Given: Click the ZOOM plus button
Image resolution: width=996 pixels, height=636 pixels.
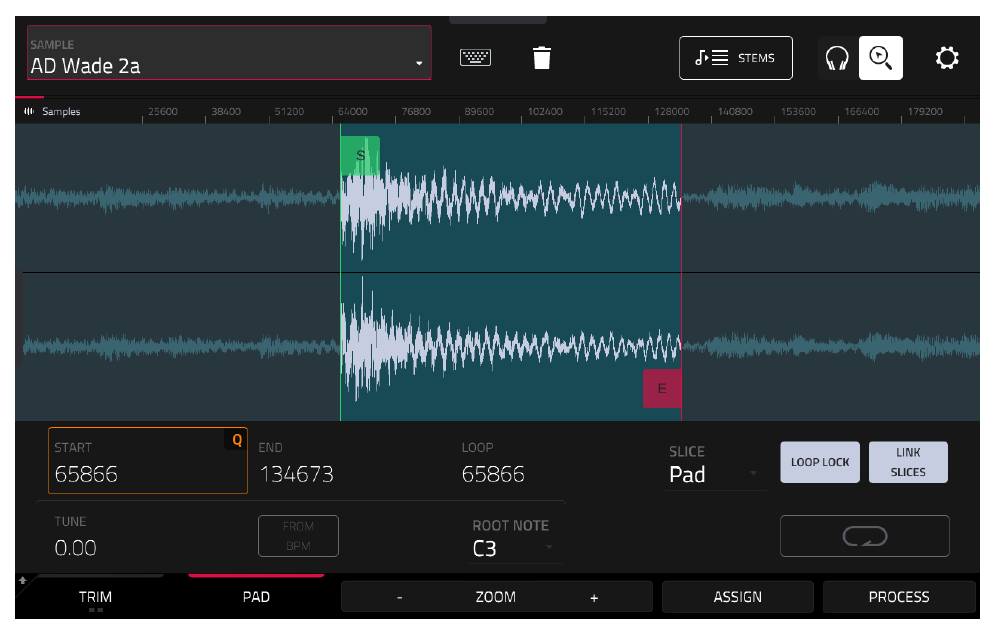Looking at the screenshot, I should click(594, 597).
